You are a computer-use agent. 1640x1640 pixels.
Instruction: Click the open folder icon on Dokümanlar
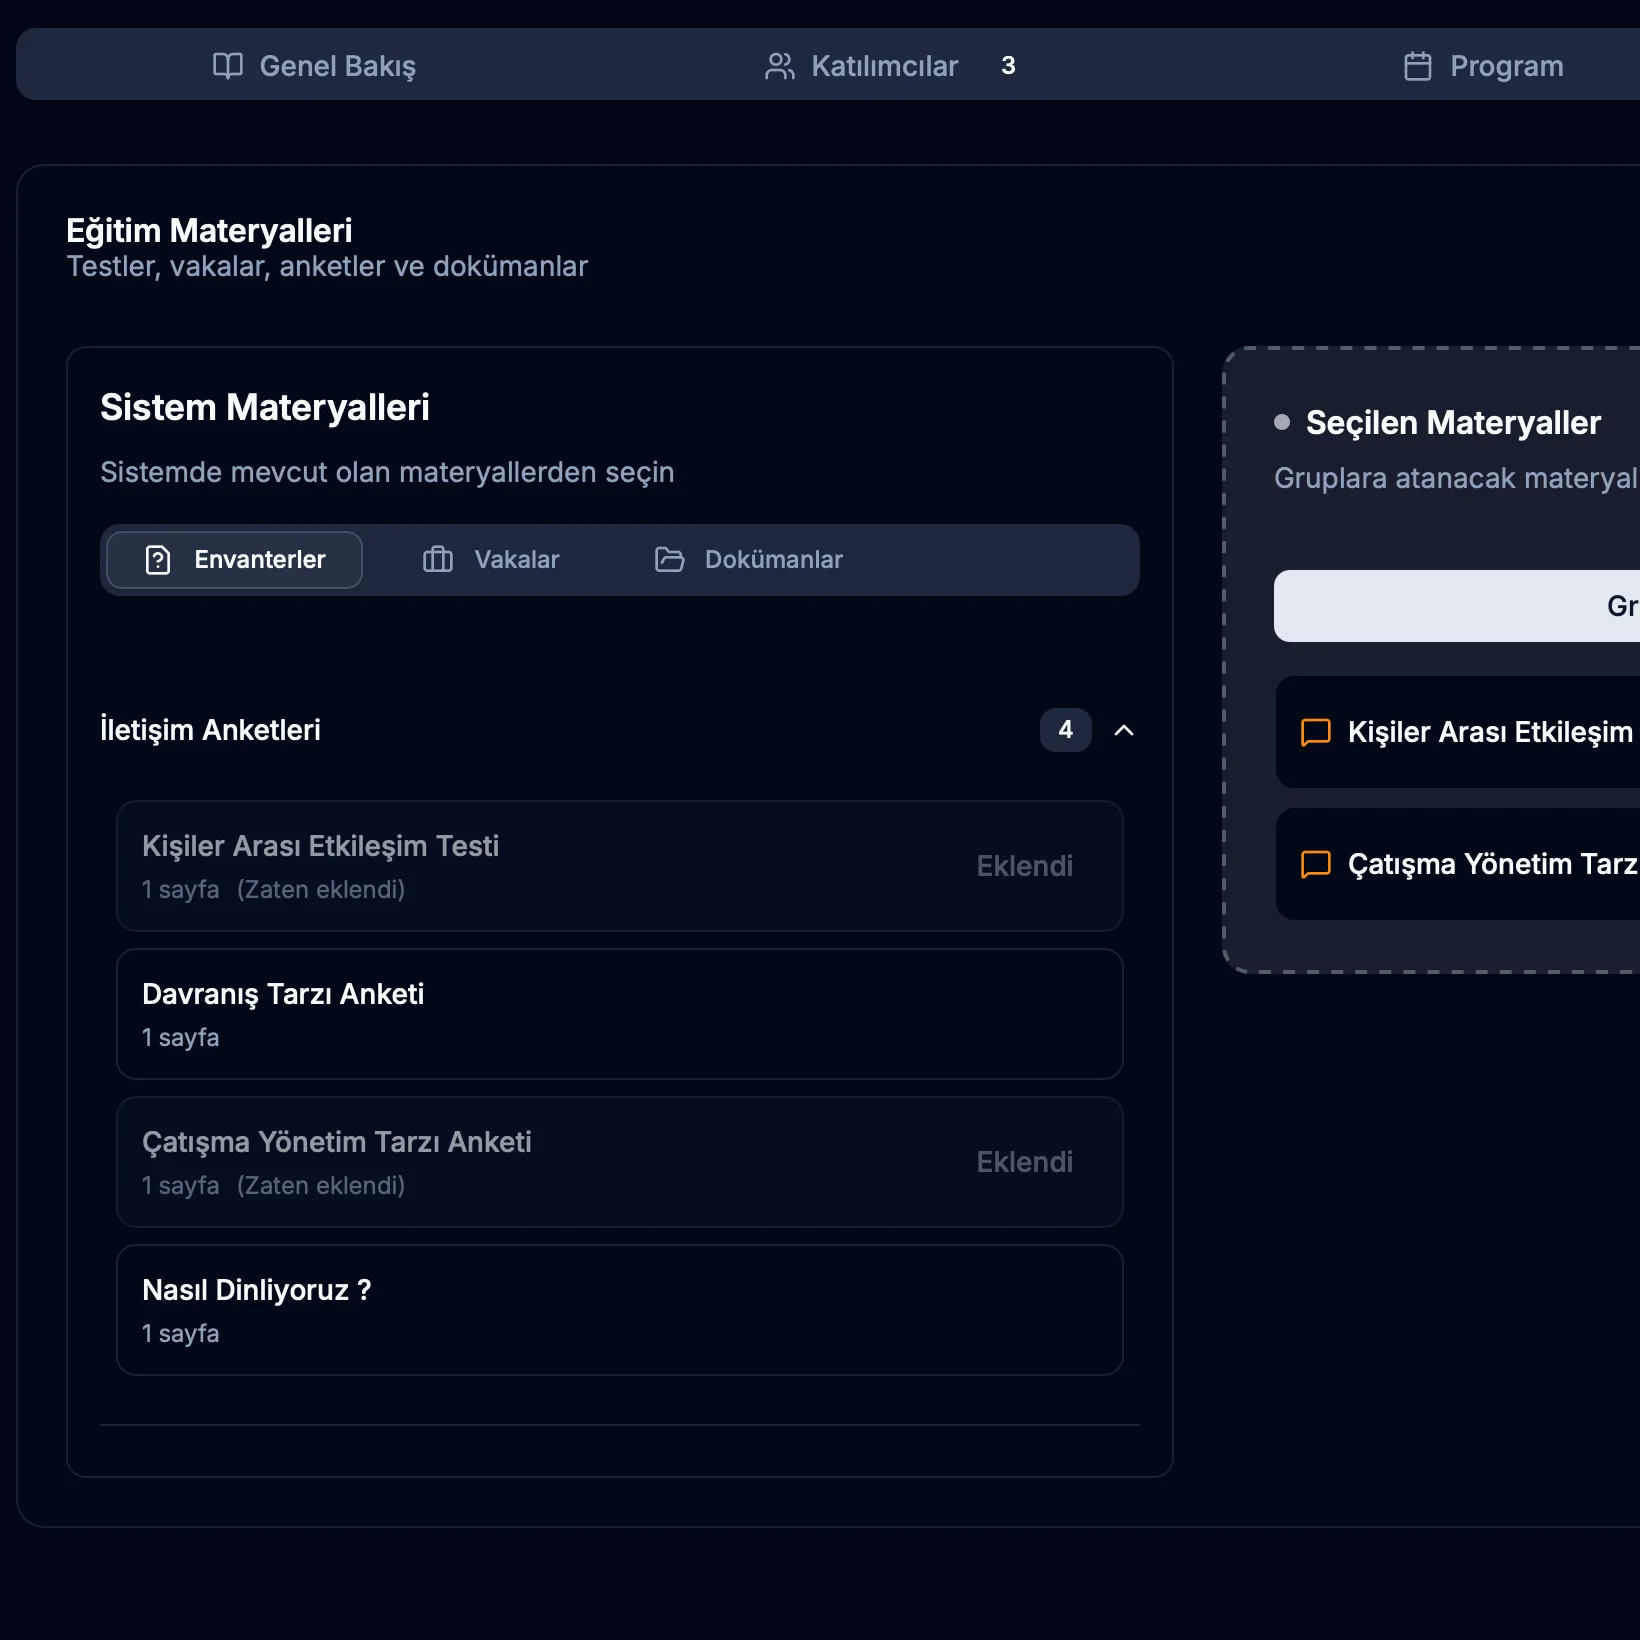point(669,560)
